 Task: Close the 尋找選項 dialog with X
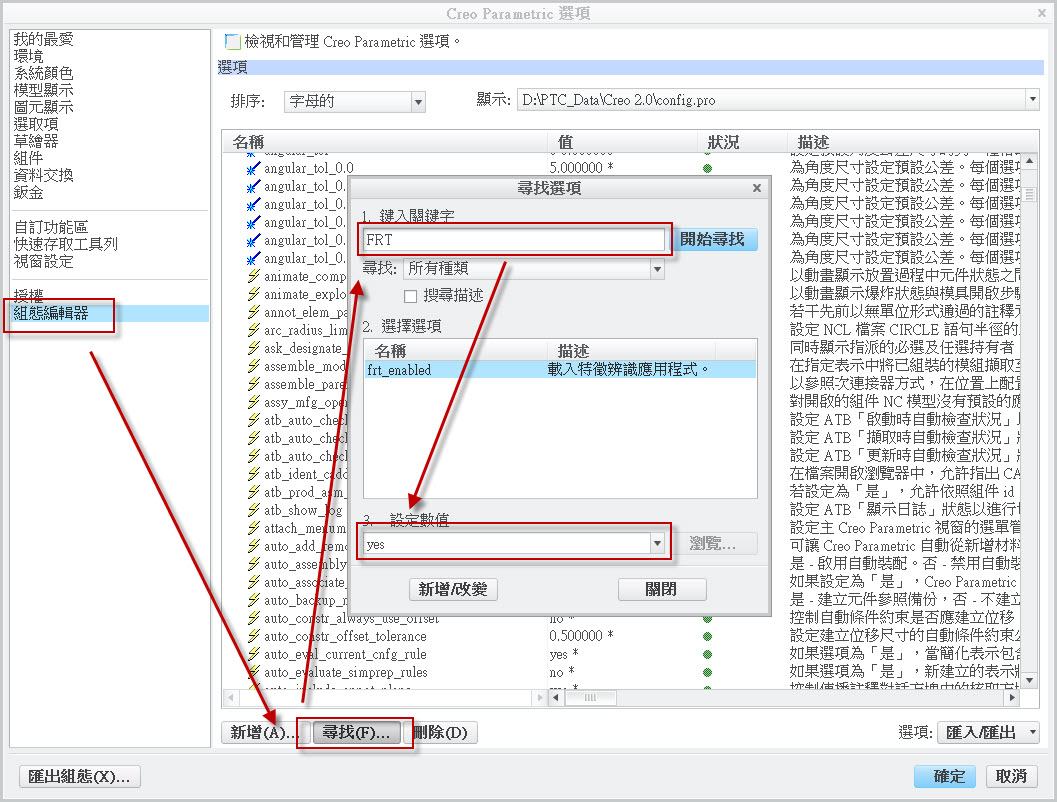click(756, 188)
